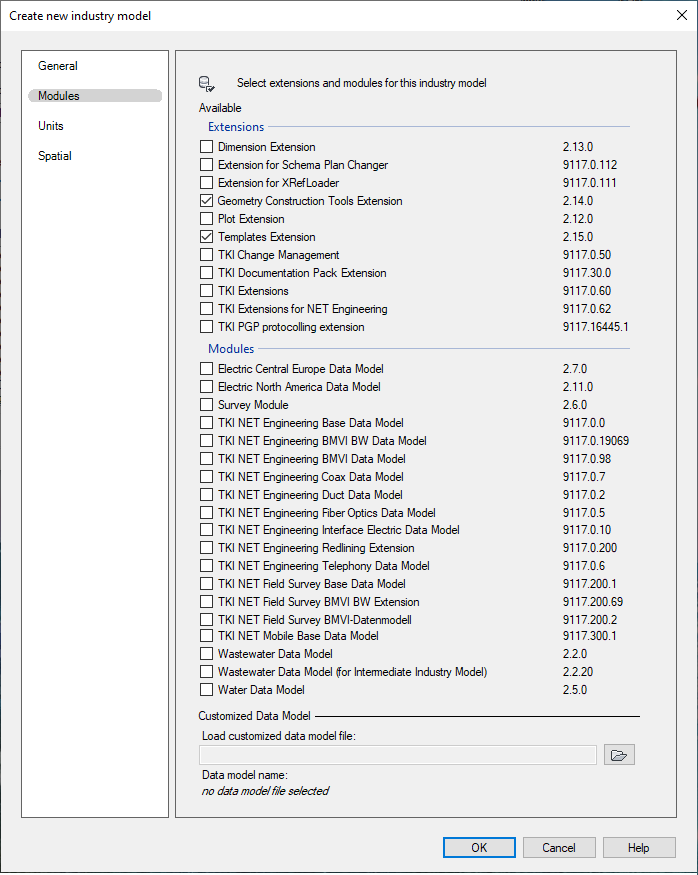This screenshot has height=875, width=698.
Task: Check Electric North America Data Model
Action: 206,387
